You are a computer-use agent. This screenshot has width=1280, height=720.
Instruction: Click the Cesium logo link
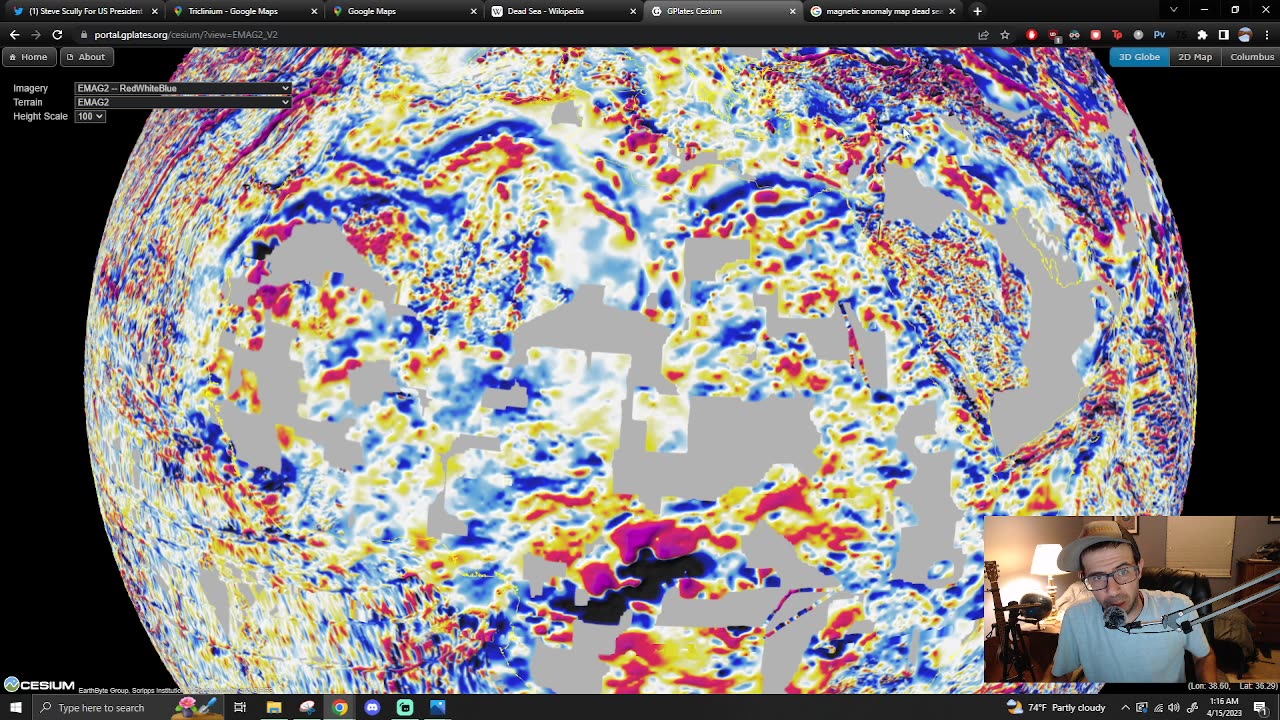point(39,685)
